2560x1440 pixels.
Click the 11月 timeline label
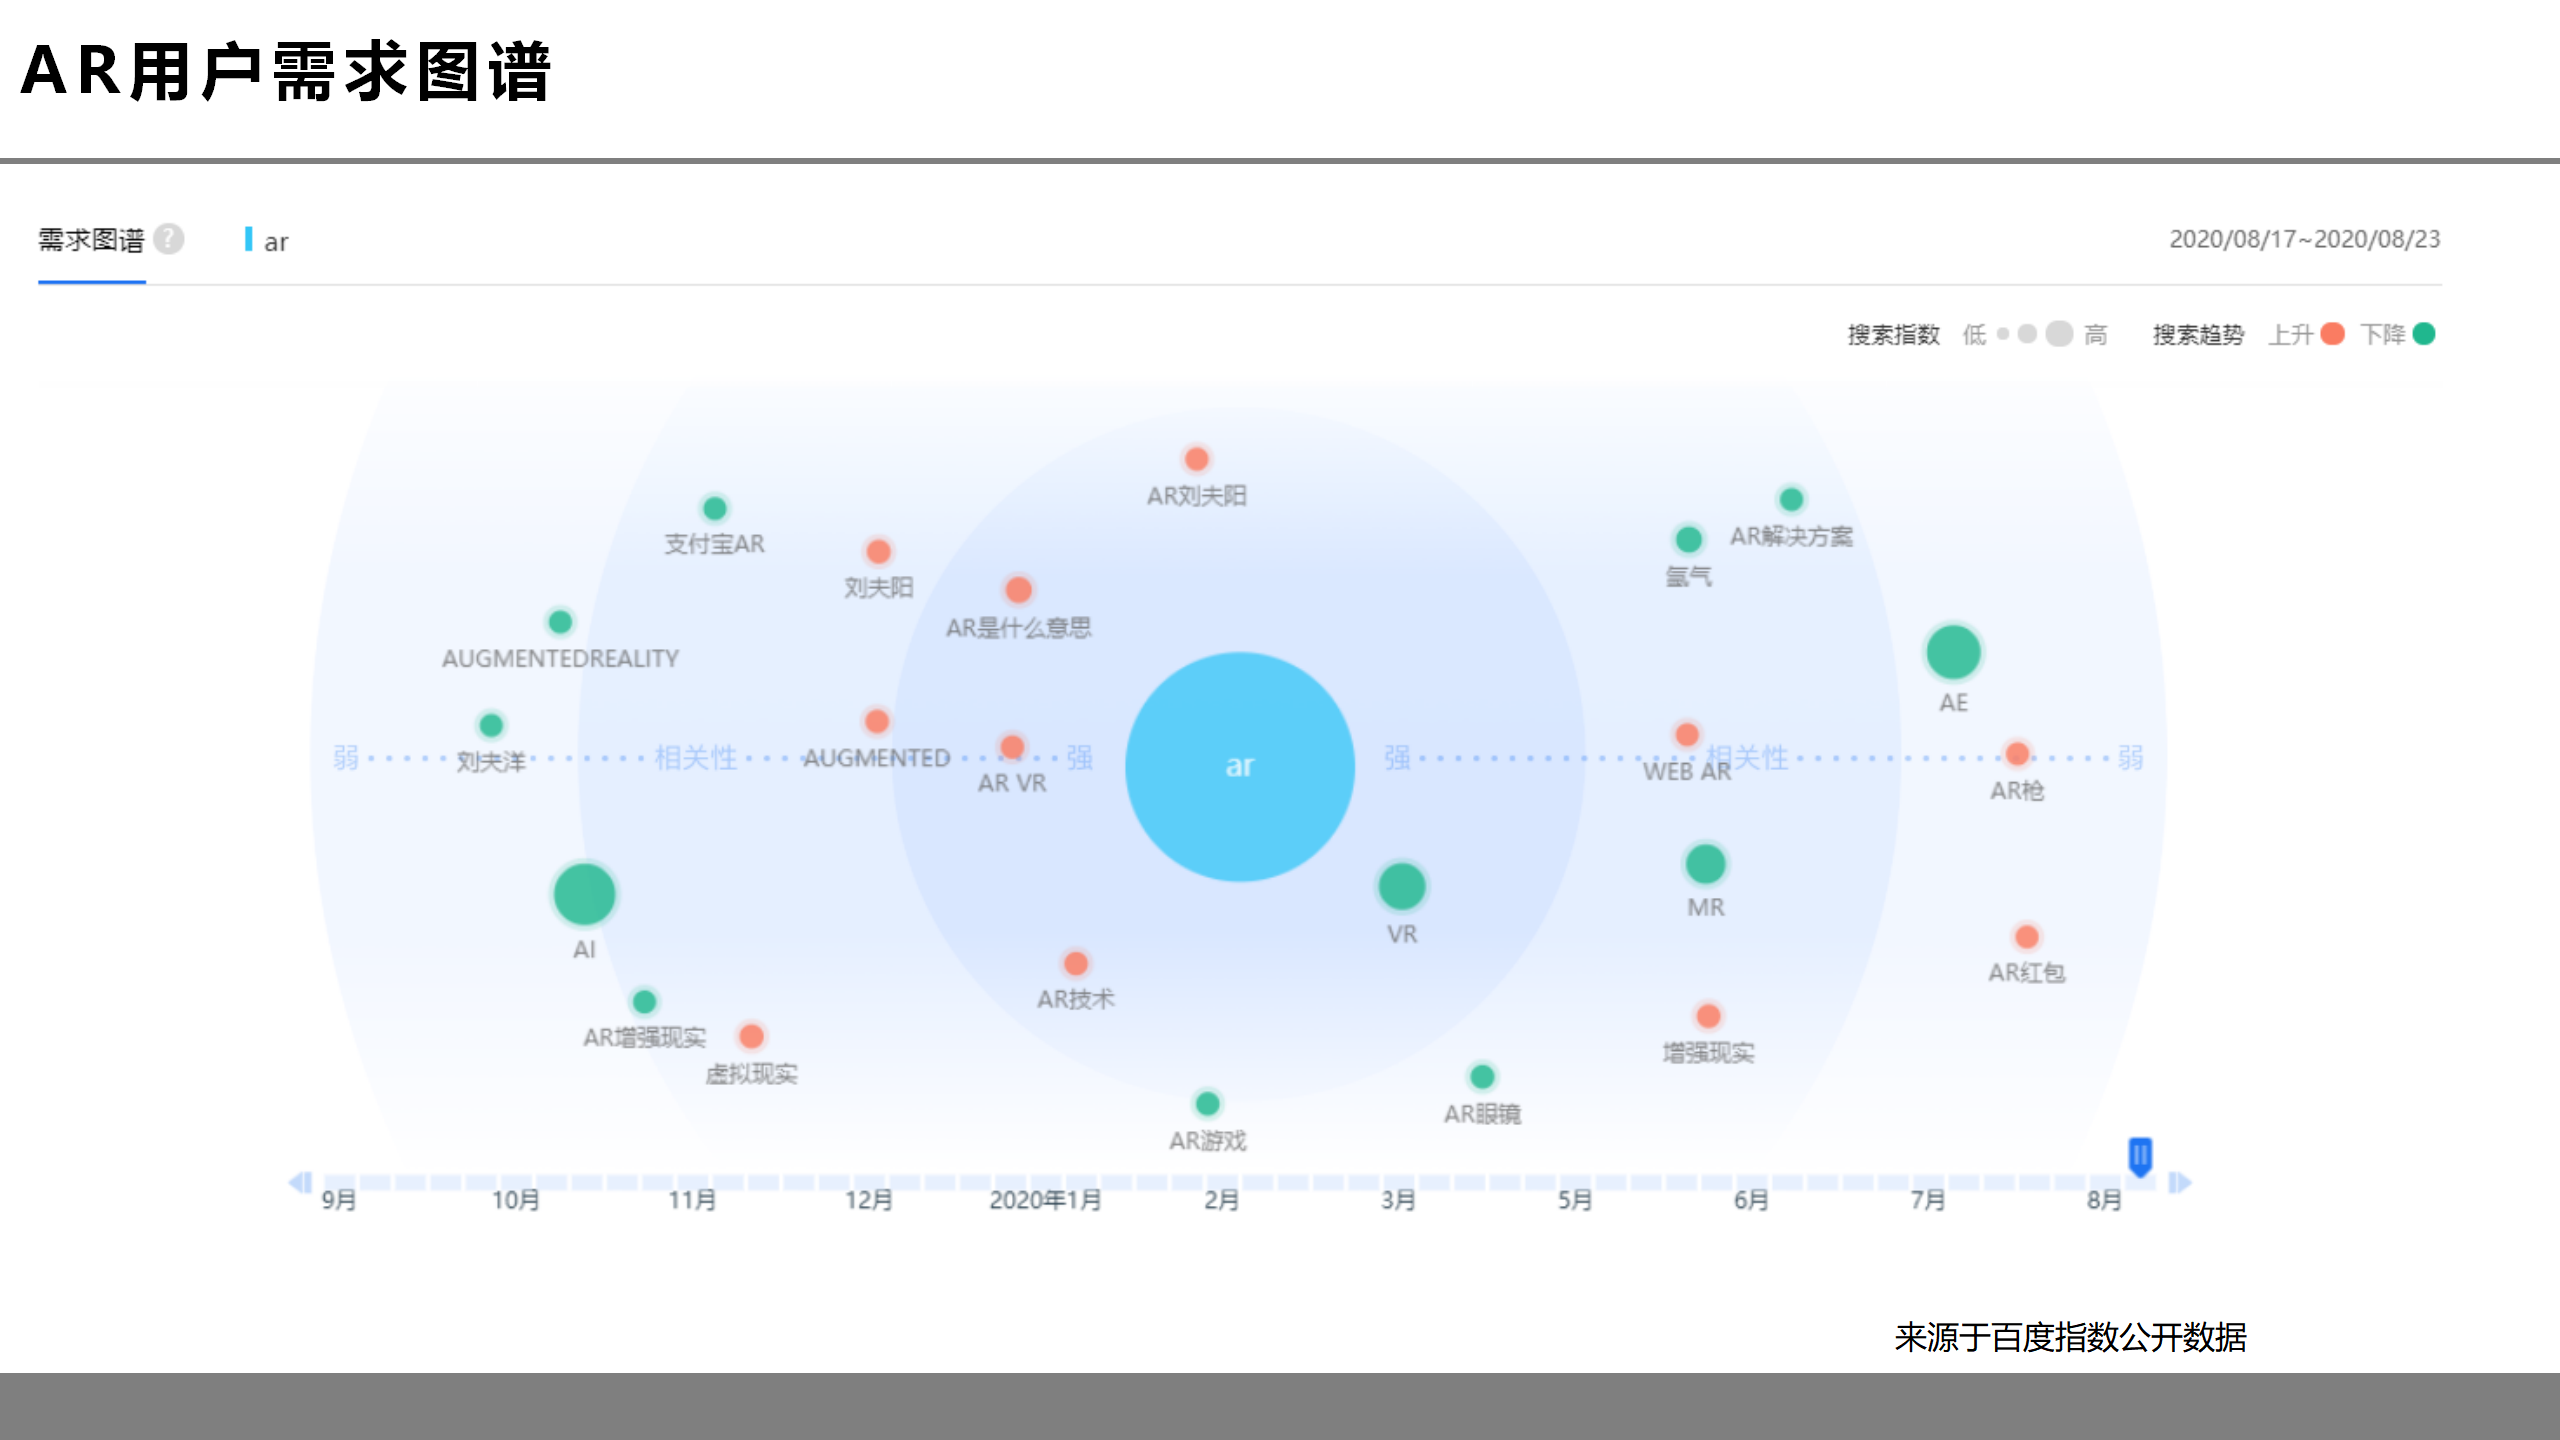(x=692, y=1200)
